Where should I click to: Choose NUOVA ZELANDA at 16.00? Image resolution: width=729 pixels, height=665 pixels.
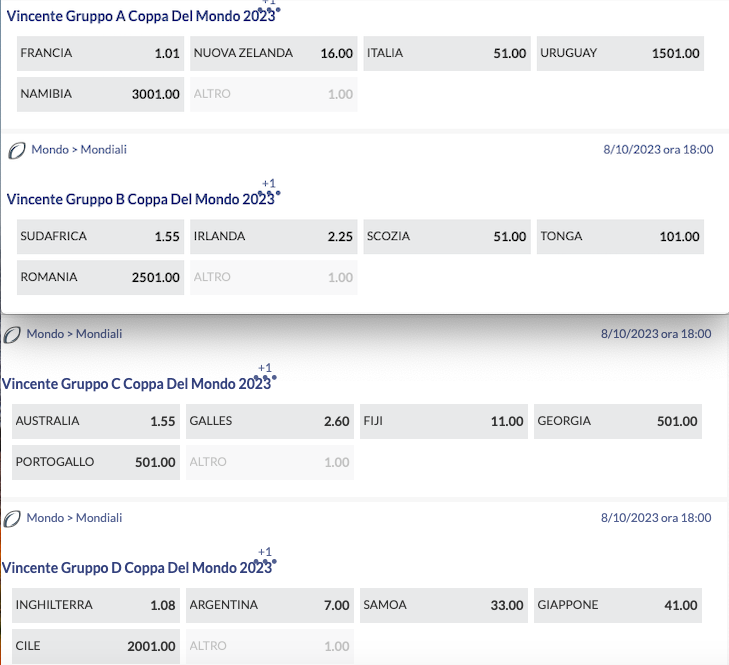point(273,53)
